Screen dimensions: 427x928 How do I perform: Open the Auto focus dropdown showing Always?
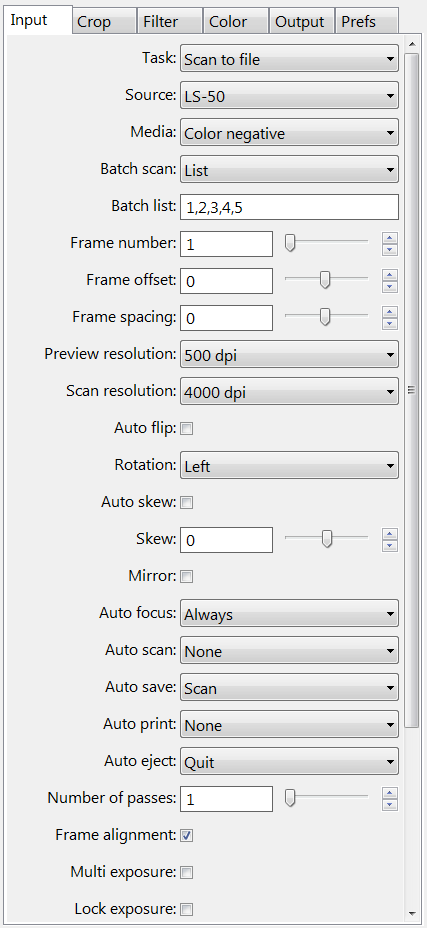pyautogui.click(x=289, y=614)
